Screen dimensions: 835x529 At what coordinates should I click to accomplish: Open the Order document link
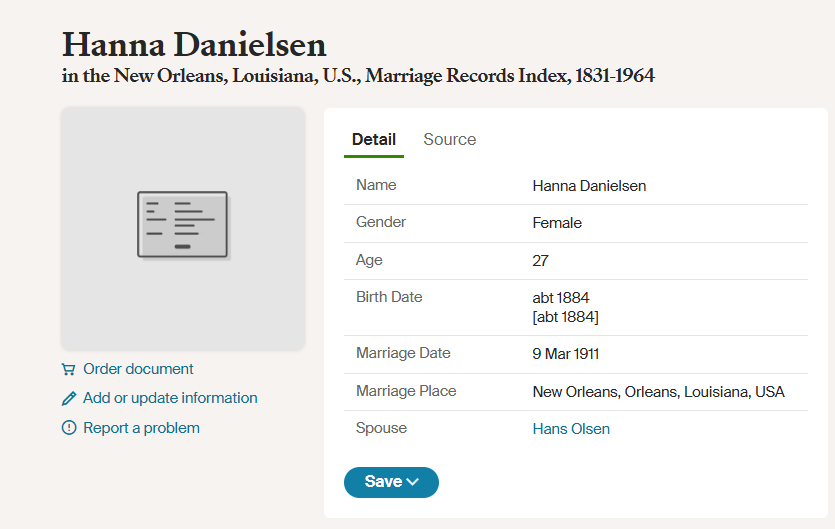[x=138, y=369]
